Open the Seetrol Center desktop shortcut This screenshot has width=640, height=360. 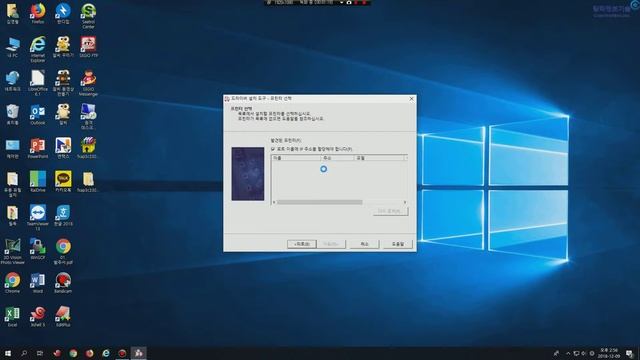[x=88, y=16]
